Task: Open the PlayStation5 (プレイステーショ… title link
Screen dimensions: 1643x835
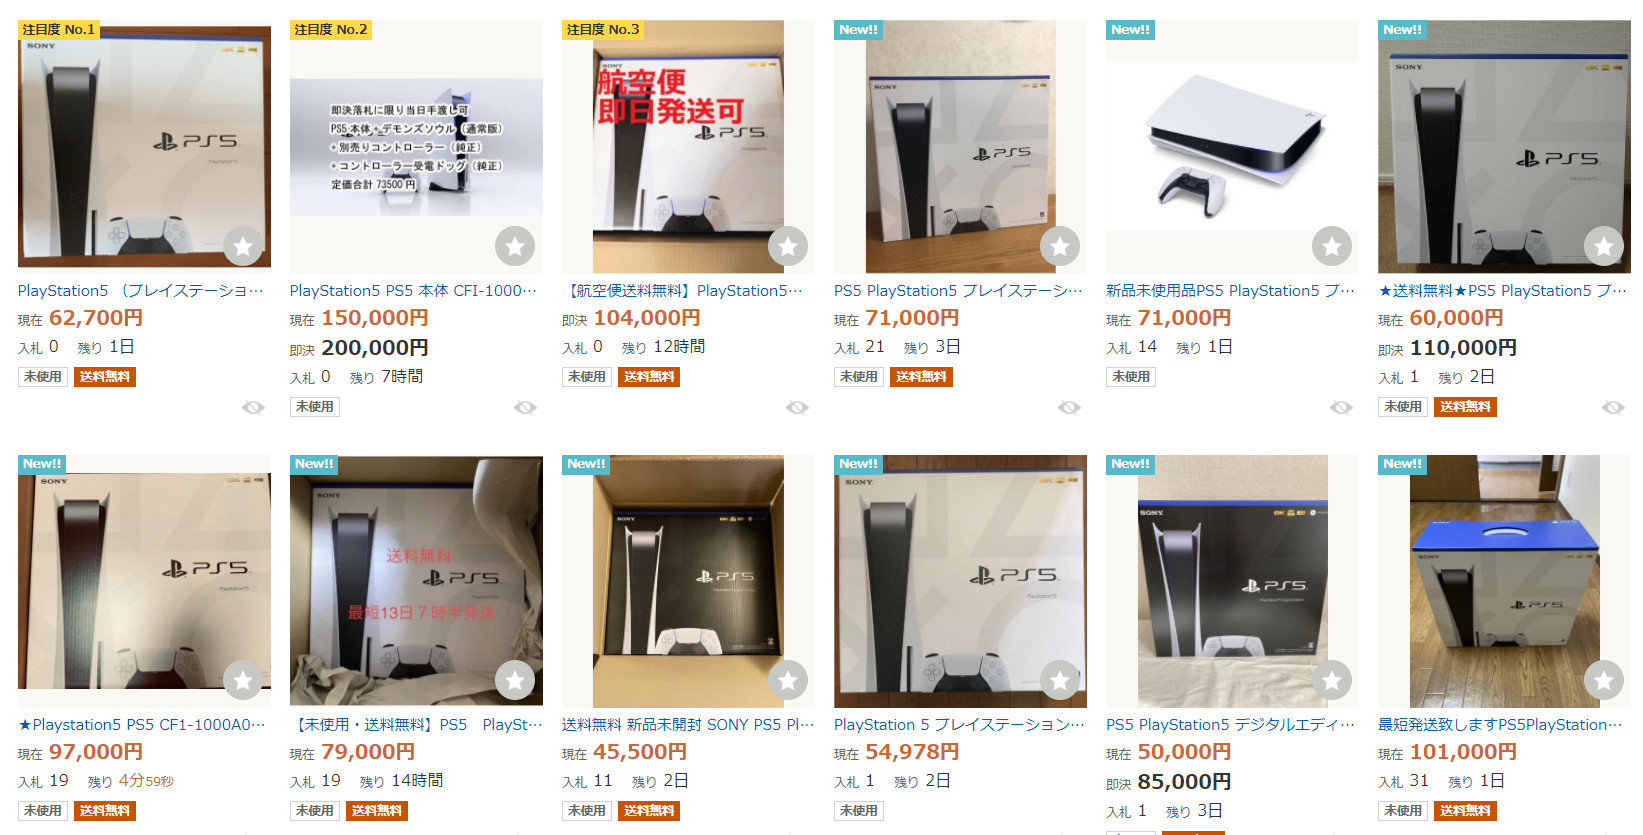Action: click(141, 291)
